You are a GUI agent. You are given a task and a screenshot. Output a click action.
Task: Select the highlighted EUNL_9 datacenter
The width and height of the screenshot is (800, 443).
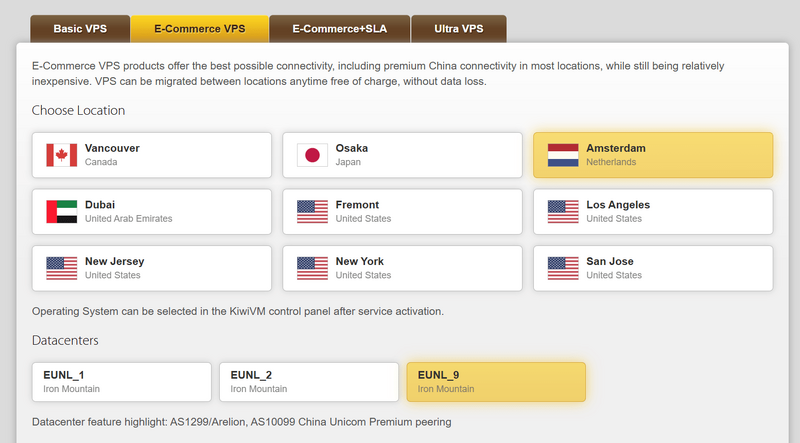pos(496,382)
